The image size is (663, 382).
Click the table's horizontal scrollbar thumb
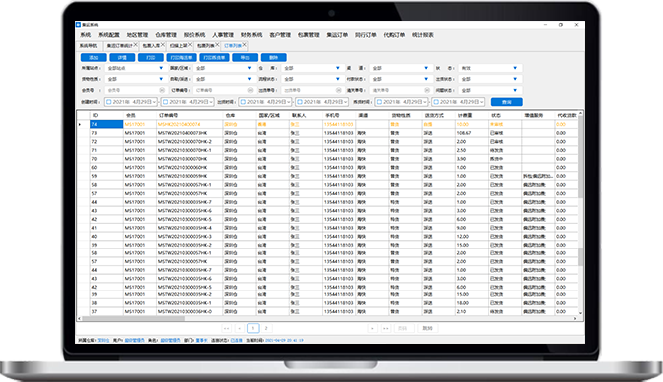134,319
